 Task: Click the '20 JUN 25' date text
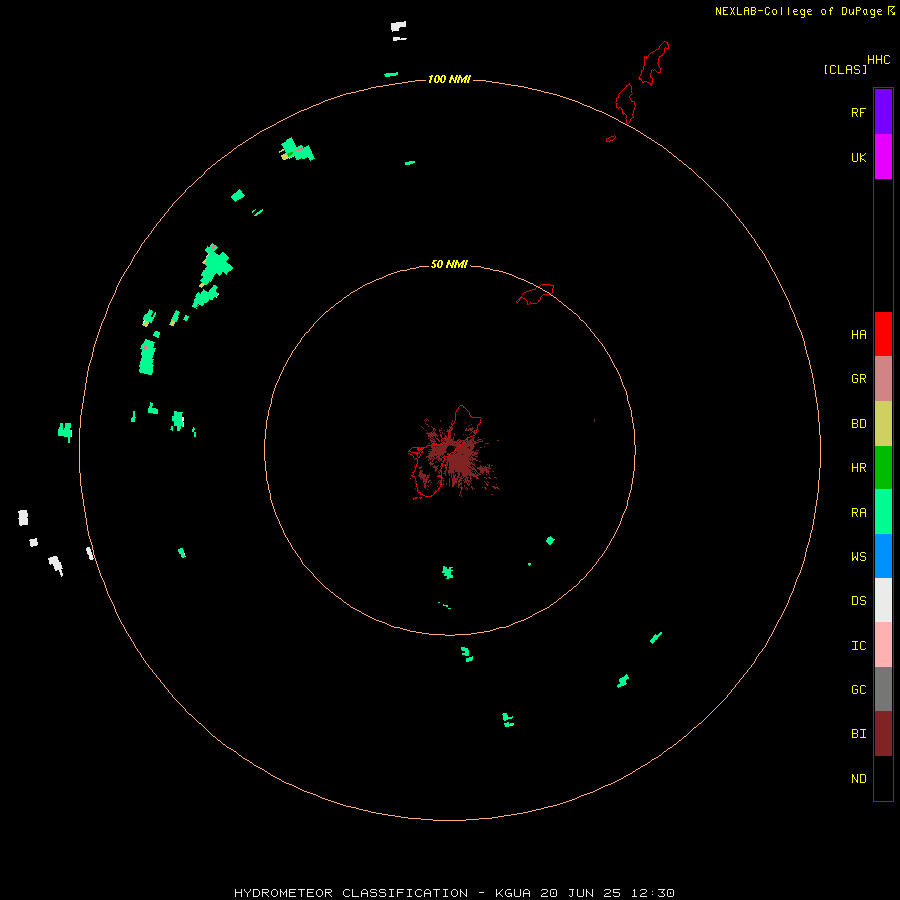[x=581, y=893]
